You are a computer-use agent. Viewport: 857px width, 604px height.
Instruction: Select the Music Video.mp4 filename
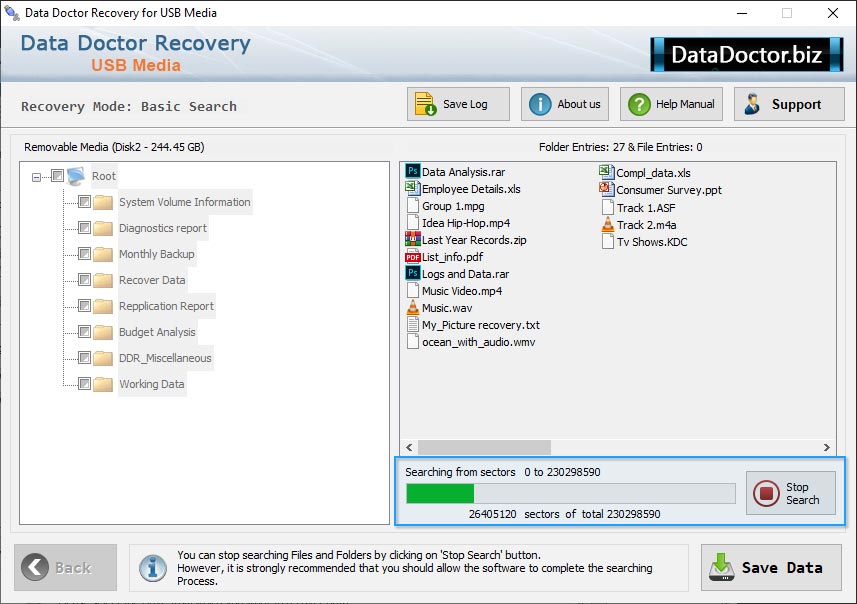coord(462,291)
